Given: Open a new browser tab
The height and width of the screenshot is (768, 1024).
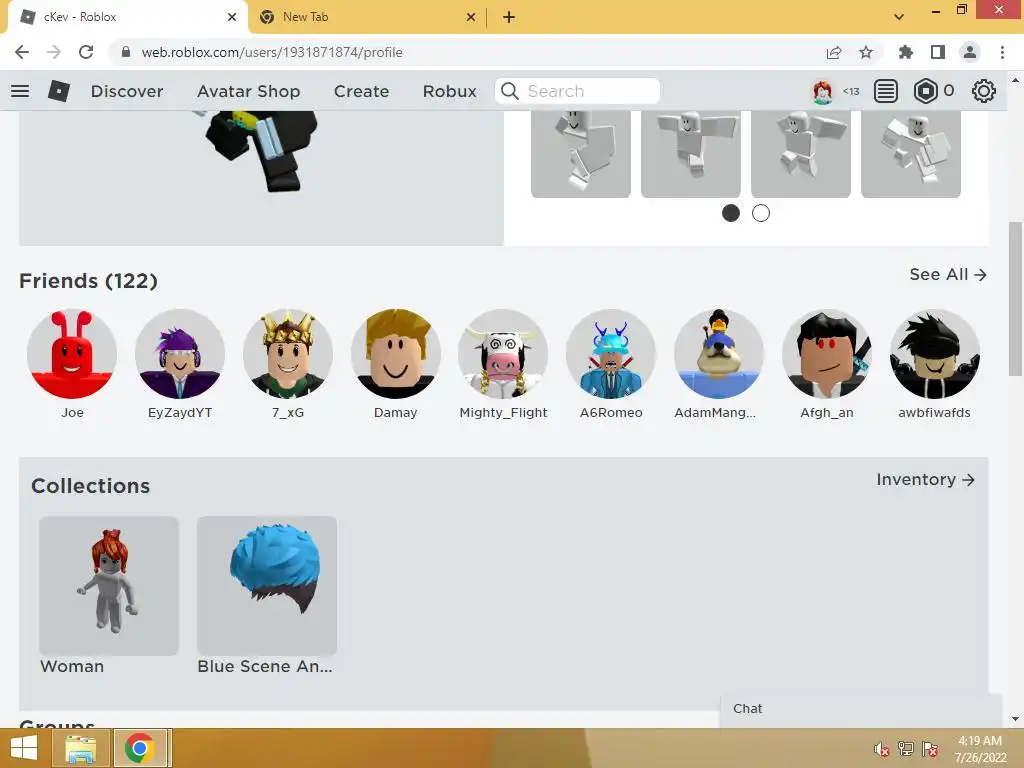Looking at the screenshot, I should click(509, 17).
